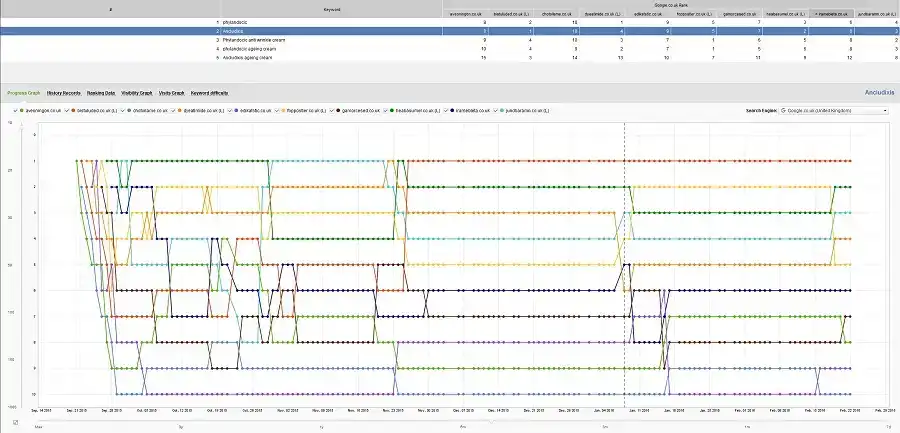Viewport: 900px width, 433px height.
Task: Open the Search Engine dropdown
Action: click(x=833, y=110)
